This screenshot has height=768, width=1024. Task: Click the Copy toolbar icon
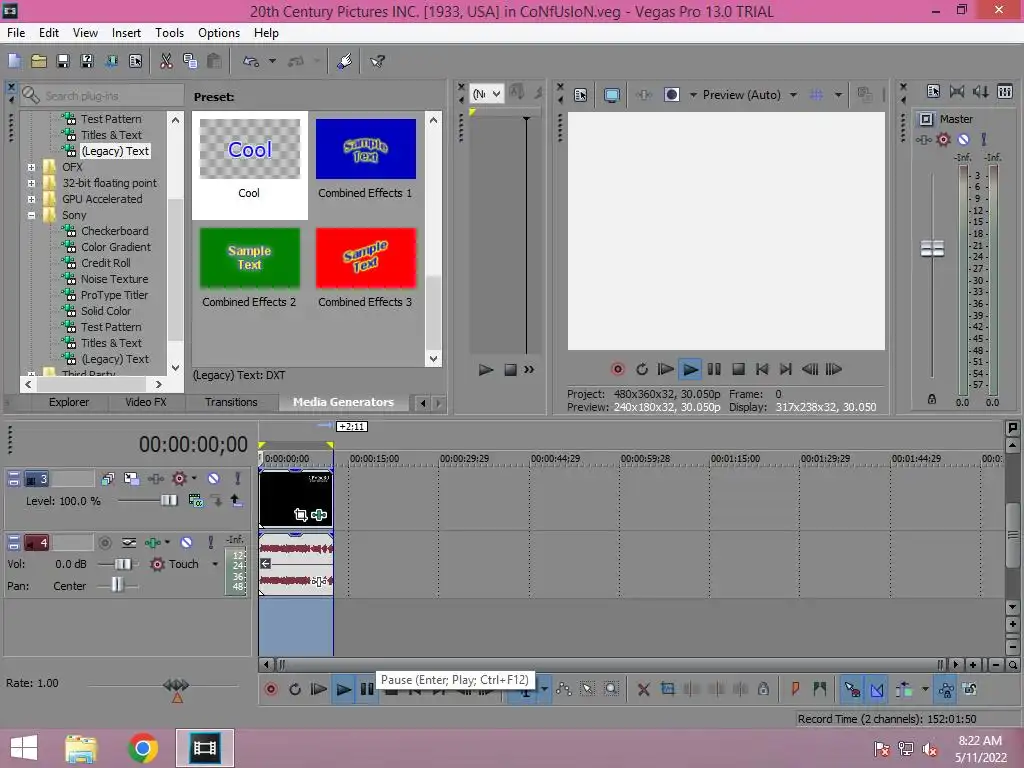pyautogui.click(x=190, y=61)
